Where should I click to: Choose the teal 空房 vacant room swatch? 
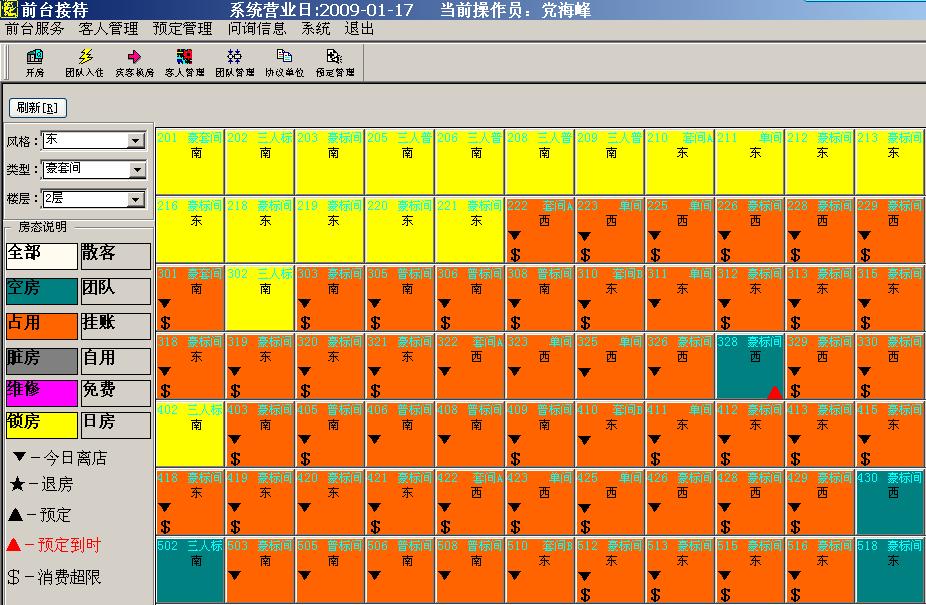pos(41,290)
